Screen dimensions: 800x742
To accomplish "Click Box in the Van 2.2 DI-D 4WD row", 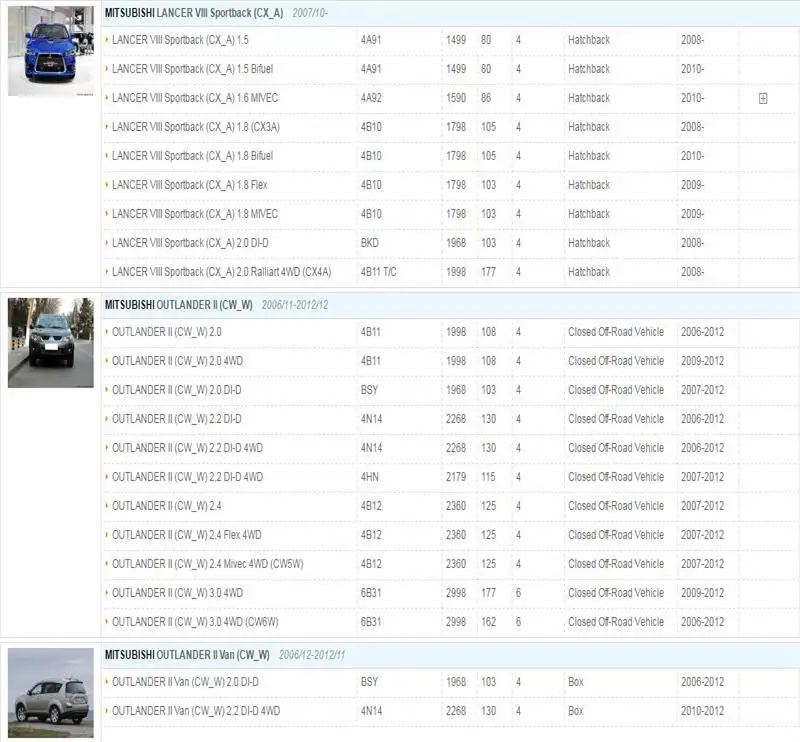I will (x=576, y=712).
